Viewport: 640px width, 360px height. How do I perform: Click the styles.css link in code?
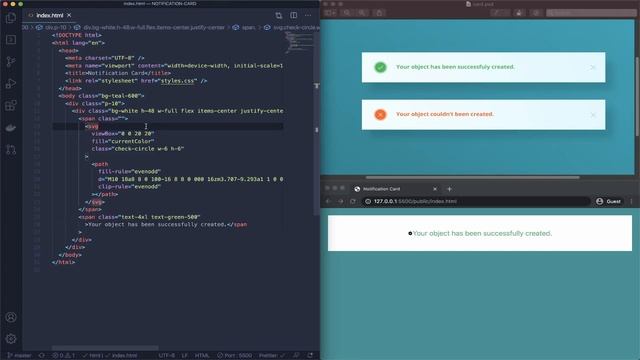(x=178, y=81)
